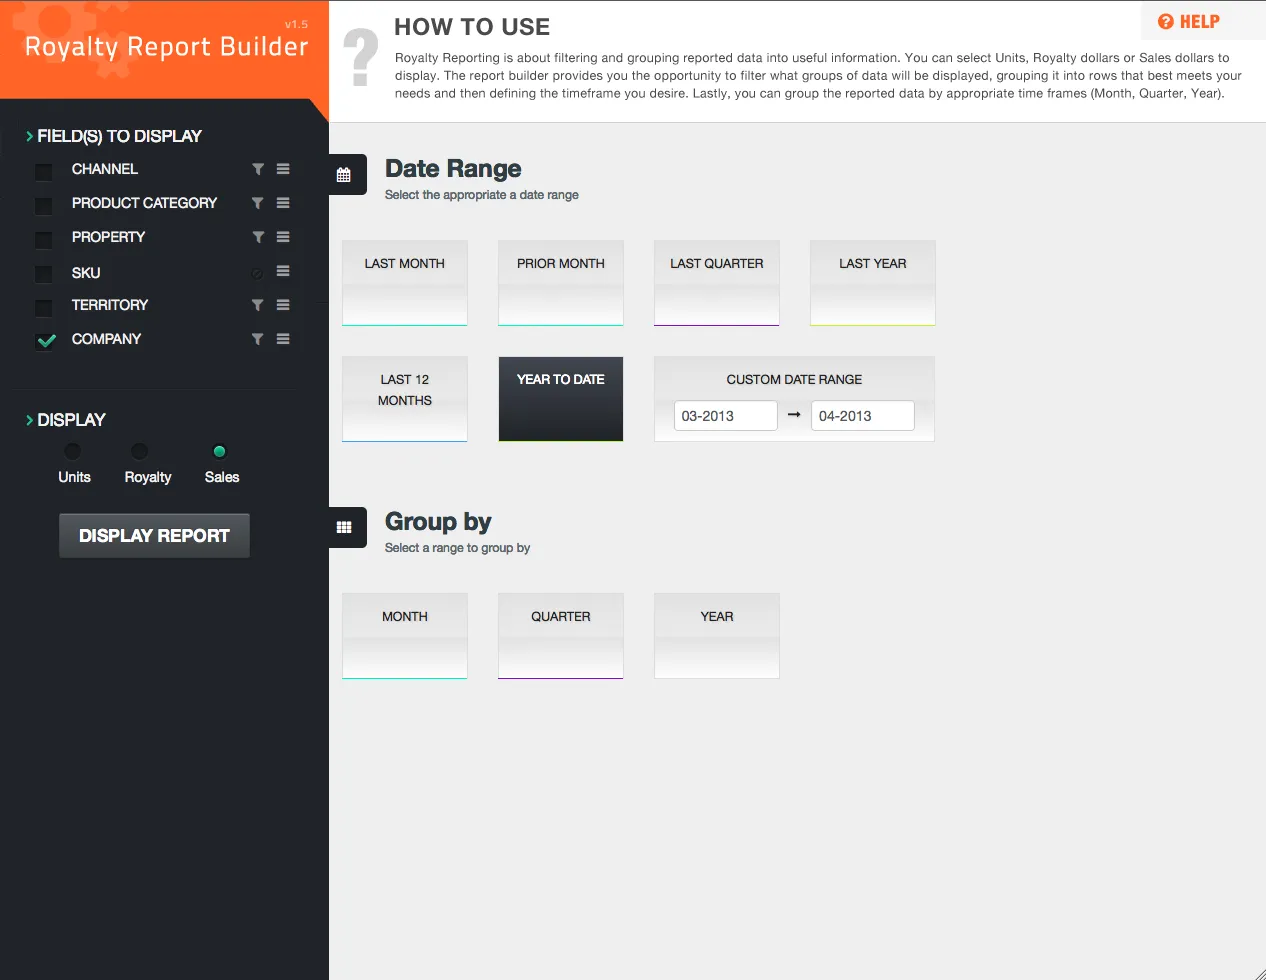The width and height of the screenshot is (1266, 980).
Task: Click the grid icon beside Group by
Action: coord(344,528)
